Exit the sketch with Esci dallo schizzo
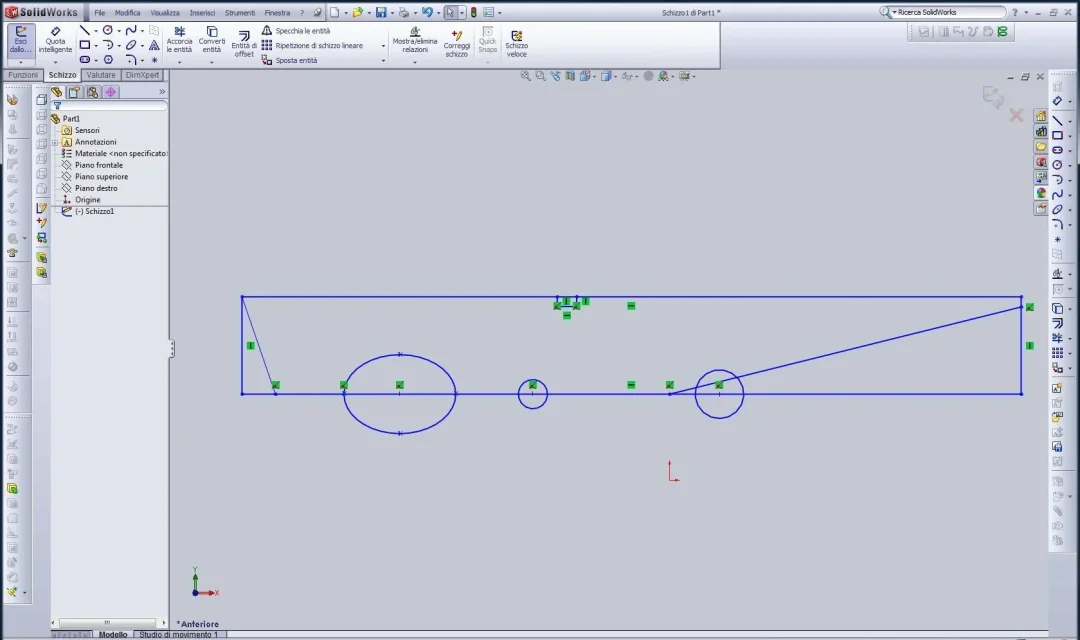 [x=21, y=40]
